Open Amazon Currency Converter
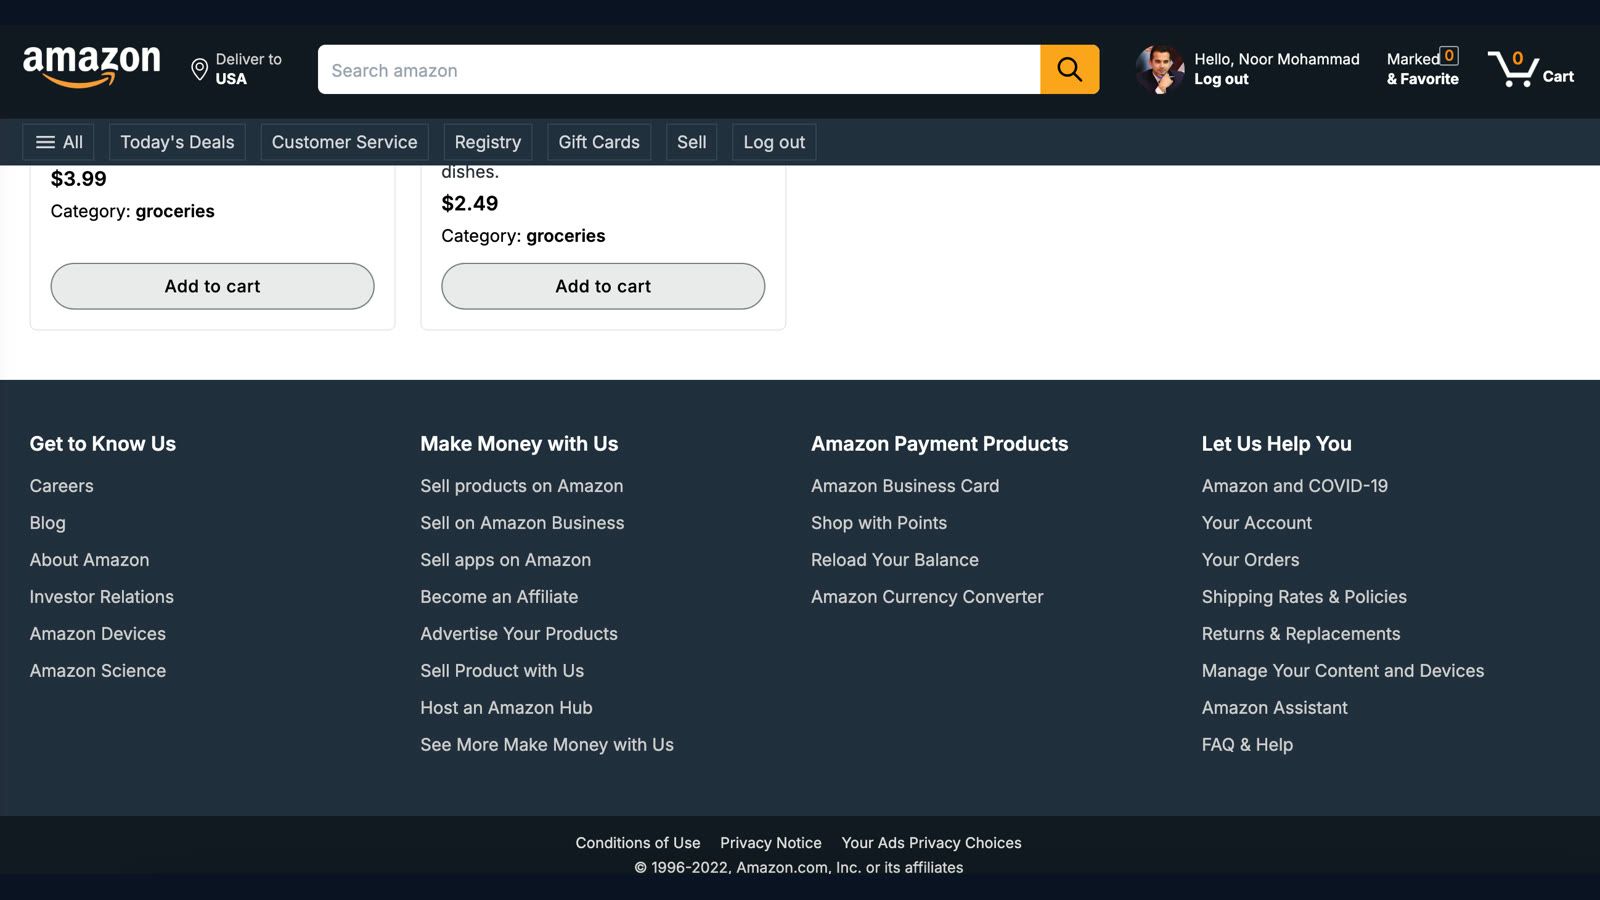This screenshot has height=900, width=1600. click(x=927, y=597)
